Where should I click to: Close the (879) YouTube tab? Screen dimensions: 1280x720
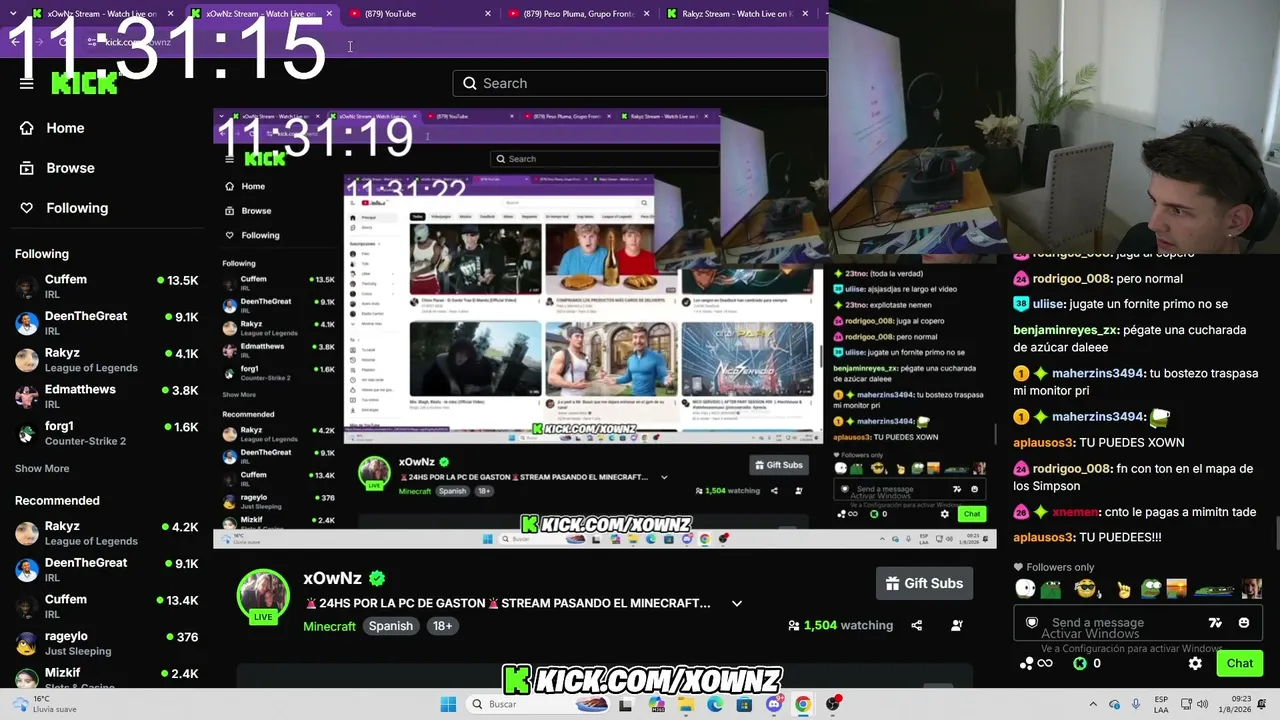pos(488,14)
